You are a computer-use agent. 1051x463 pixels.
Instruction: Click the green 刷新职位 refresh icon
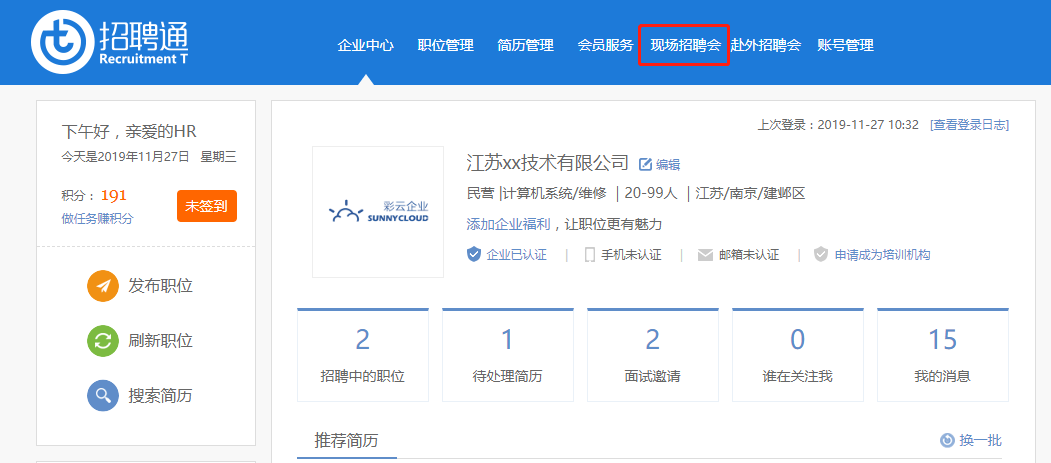pos(103,341)
